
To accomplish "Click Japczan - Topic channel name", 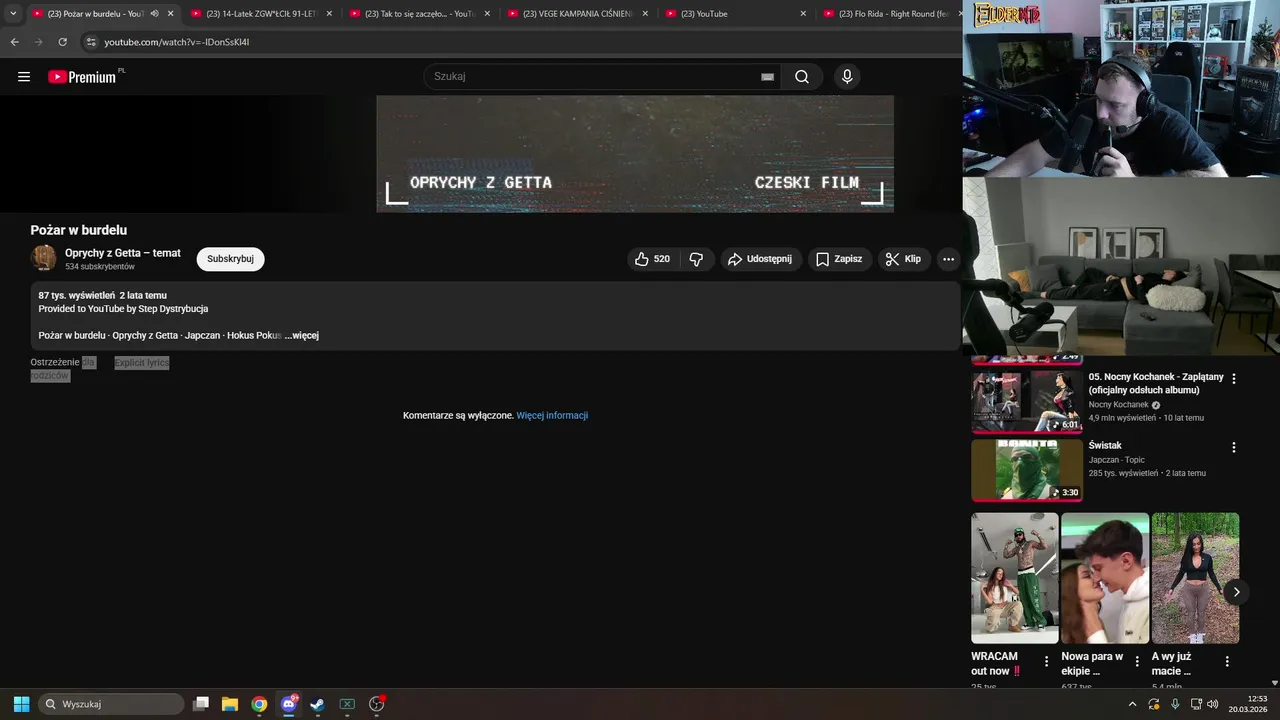I will click(1117, 460).
